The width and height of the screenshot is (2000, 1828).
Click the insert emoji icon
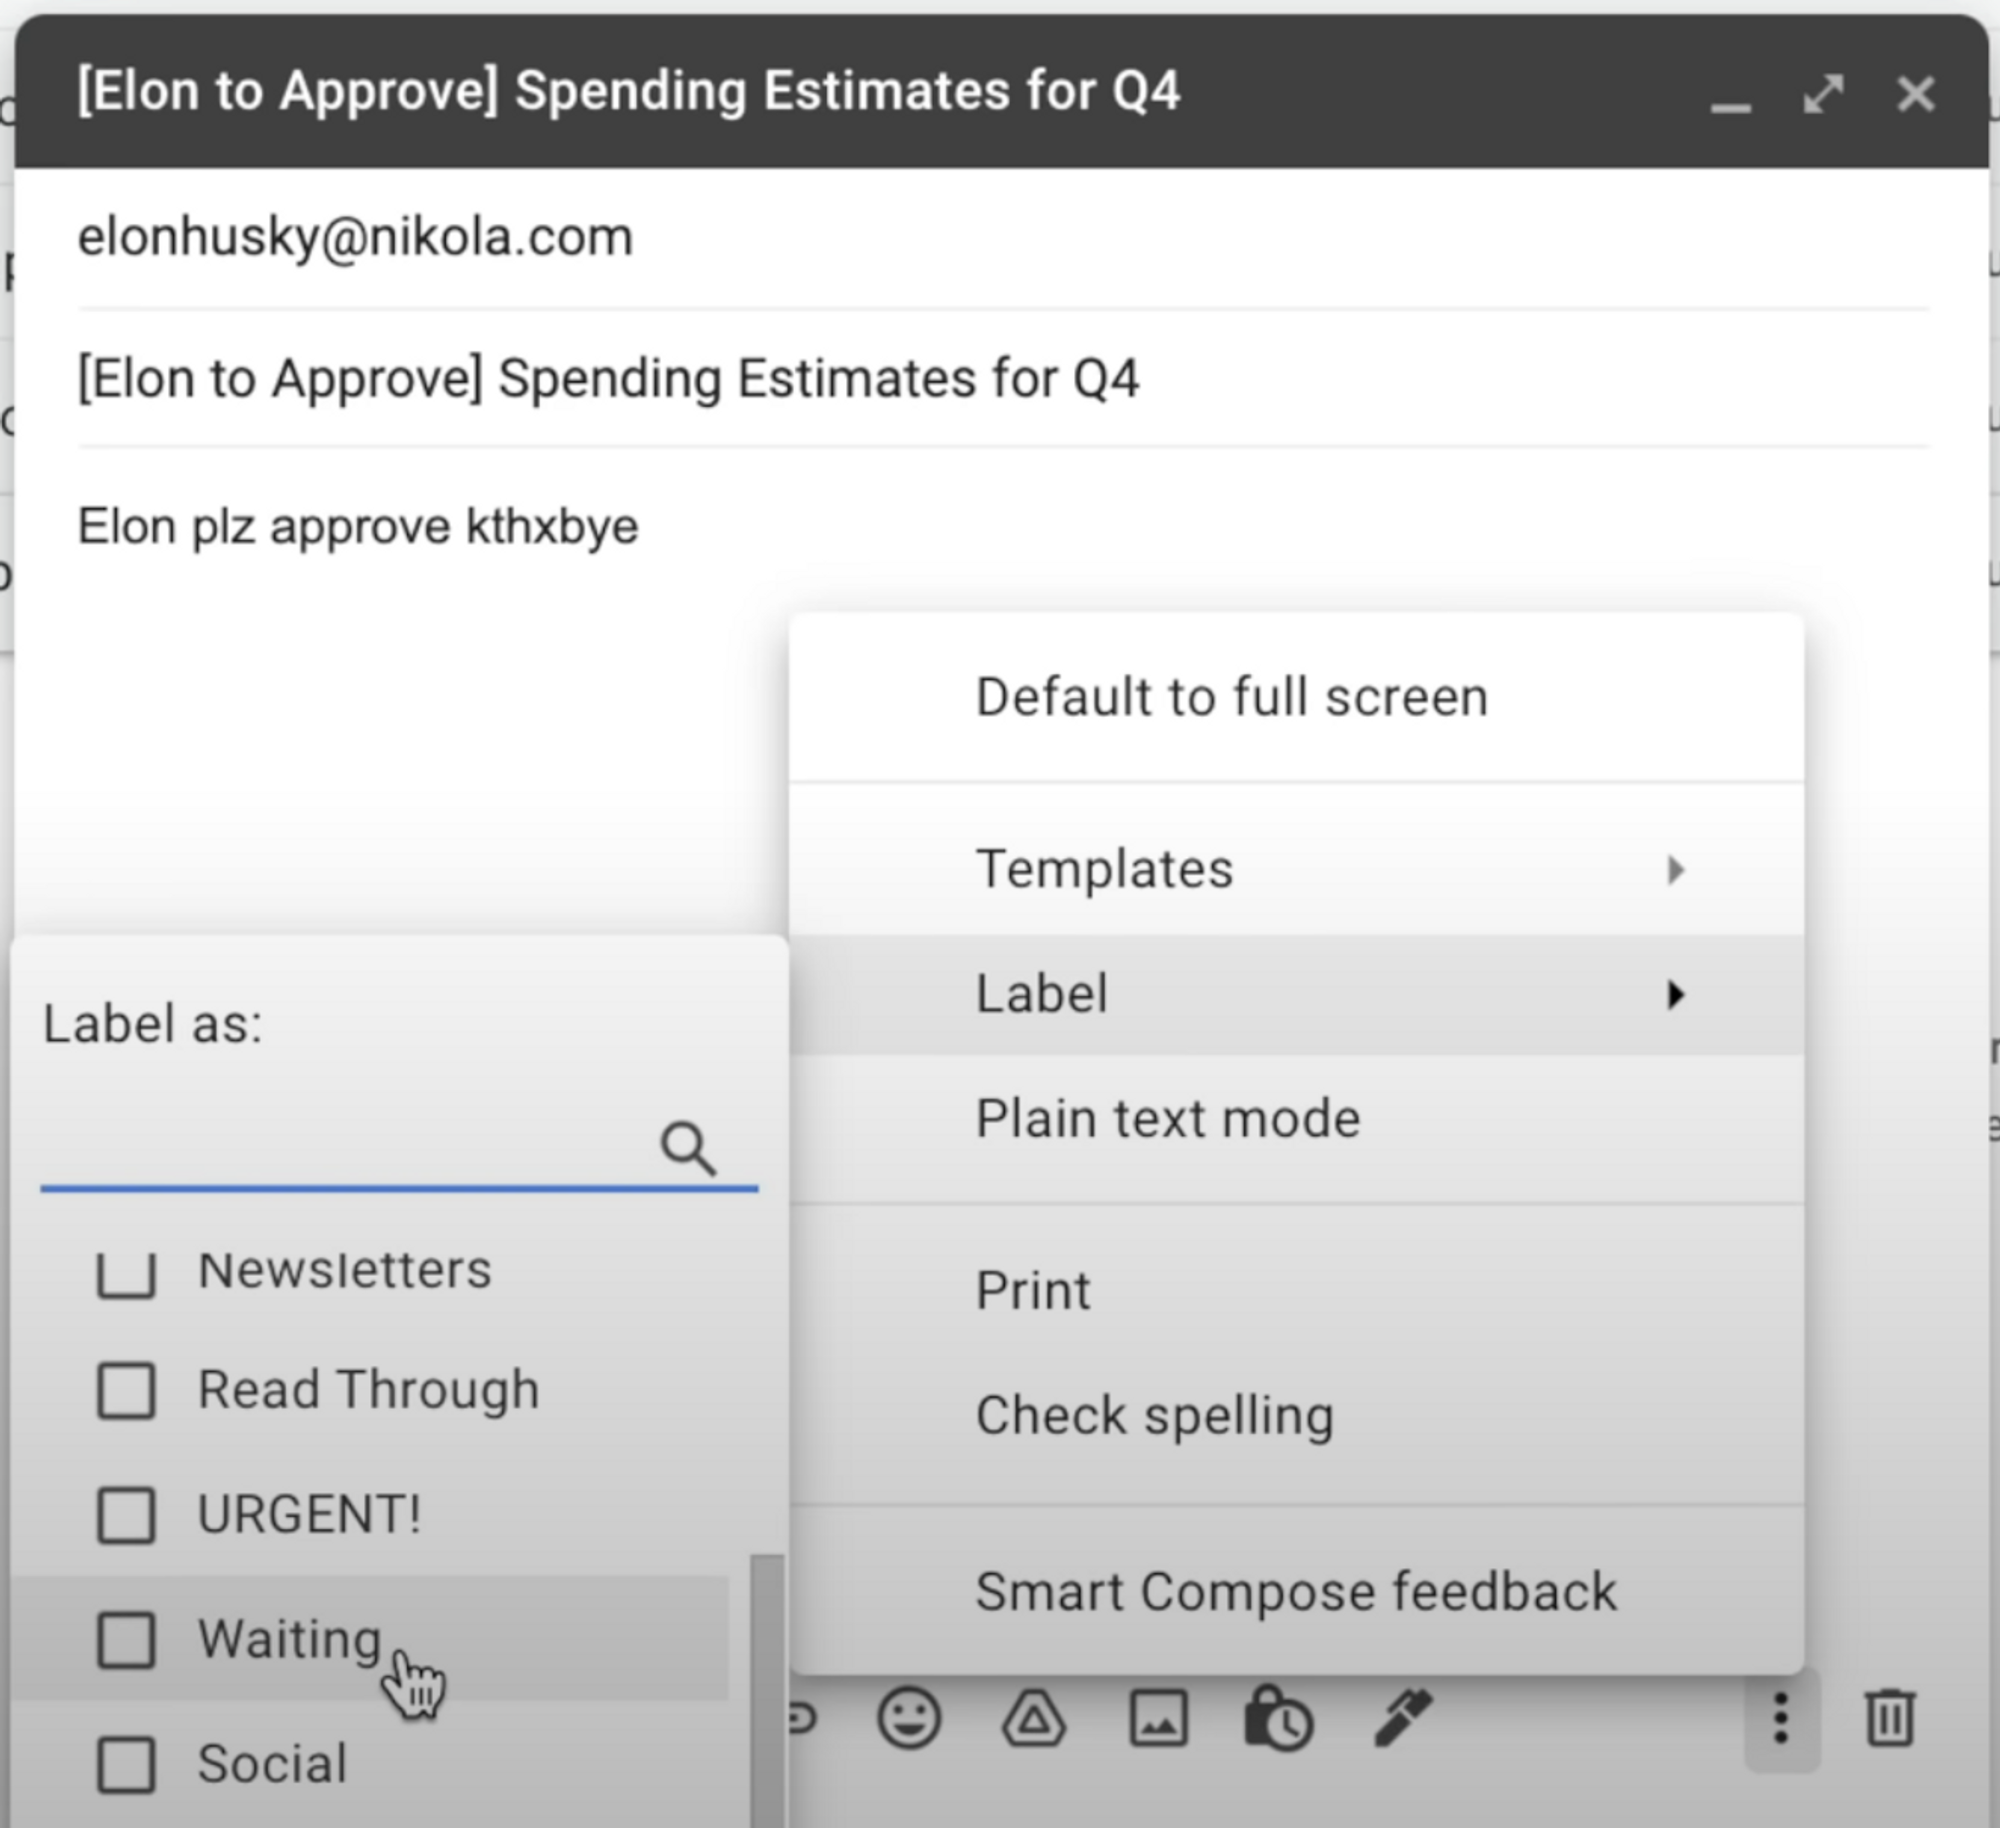pos(908,1719)
